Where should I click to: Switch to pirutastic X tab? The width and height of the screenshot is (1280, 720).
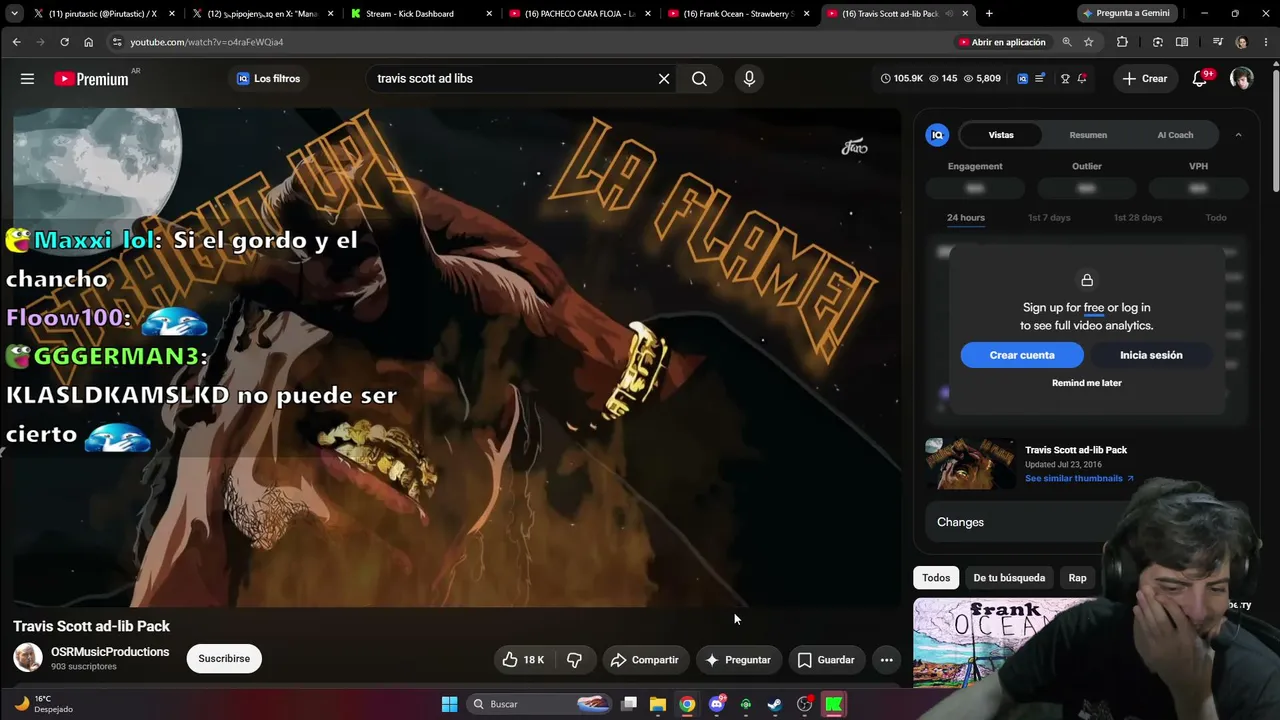pyautogui.click(x=102, y=14)
